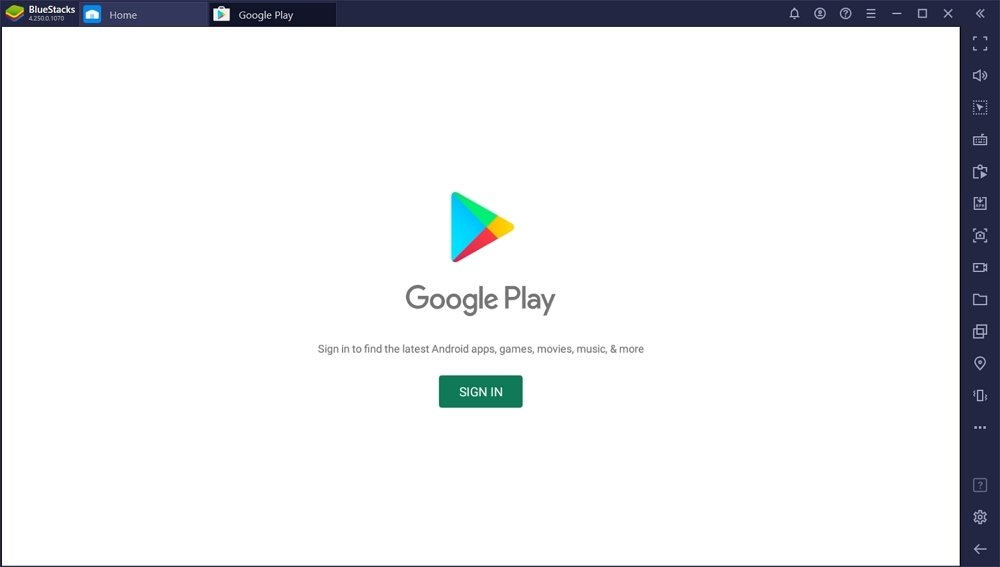Open the notifications bell
Viewport: 1000px width, 567px height.
(794, 13)
